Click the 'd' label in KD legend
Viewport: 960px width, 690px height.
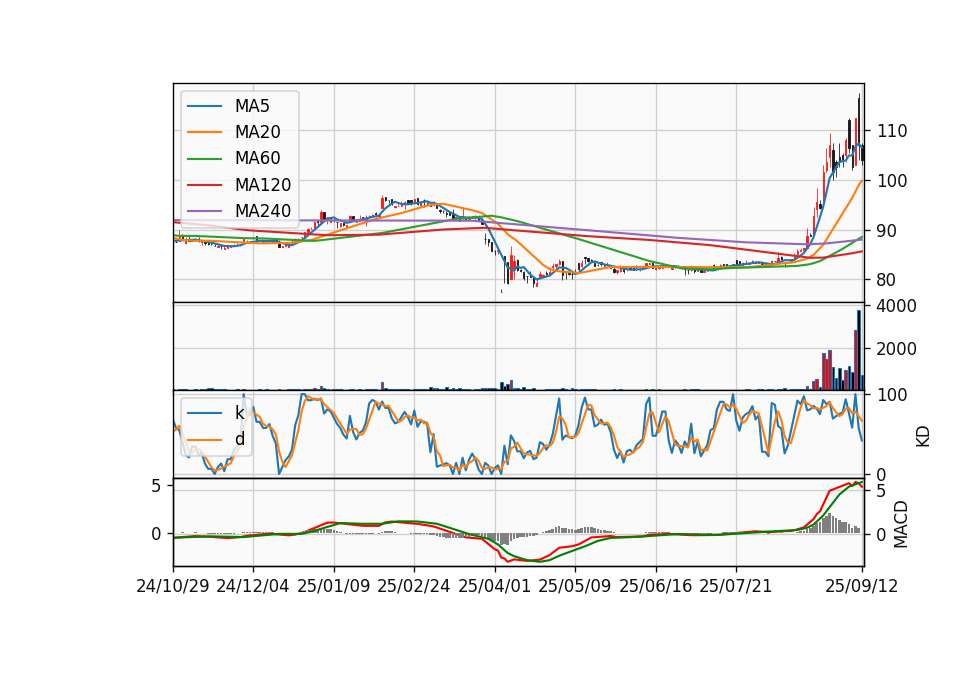pos(239,439)
